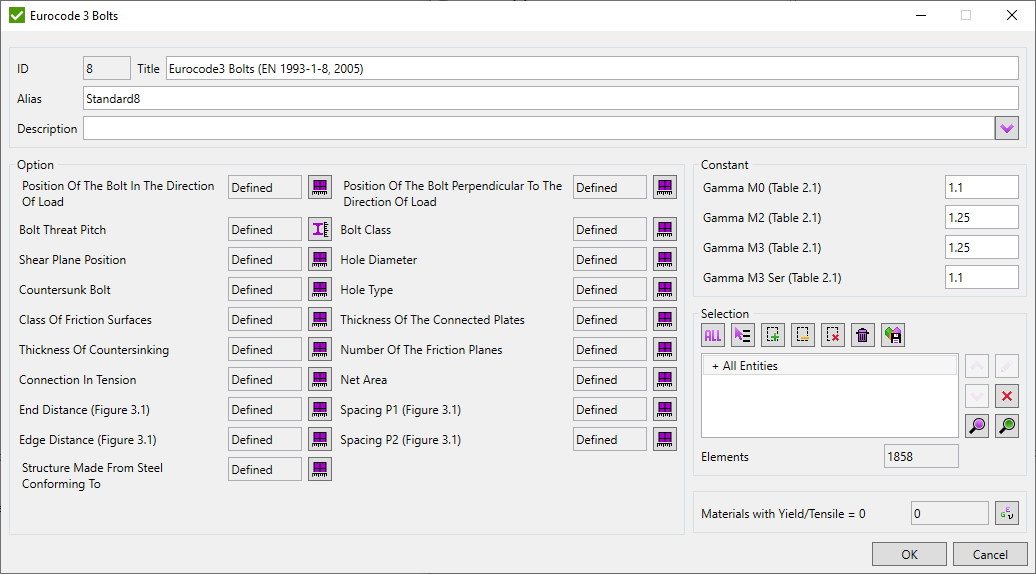
Task: Click the ID field showing 8
Action: [107, 69]
